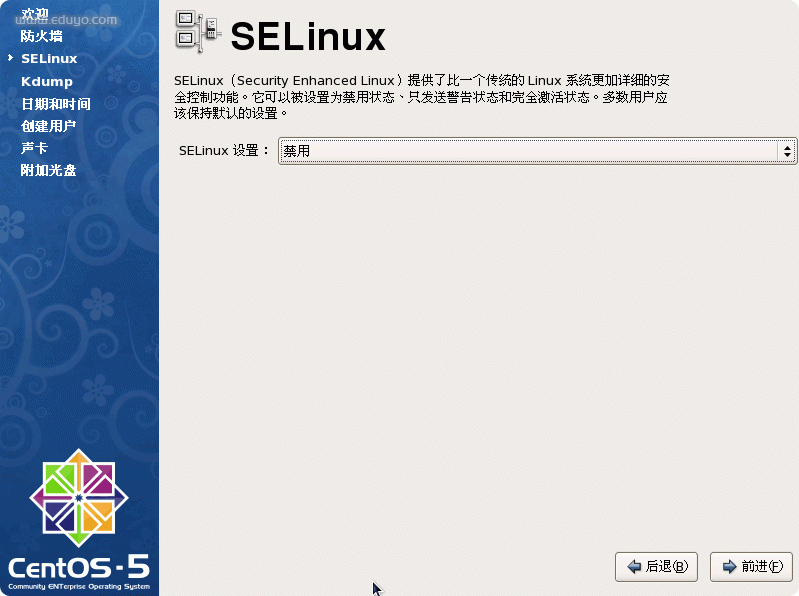Click the forward arrow icon on 前进 button
The image size is (799, 596).
[x=730, y=566]
